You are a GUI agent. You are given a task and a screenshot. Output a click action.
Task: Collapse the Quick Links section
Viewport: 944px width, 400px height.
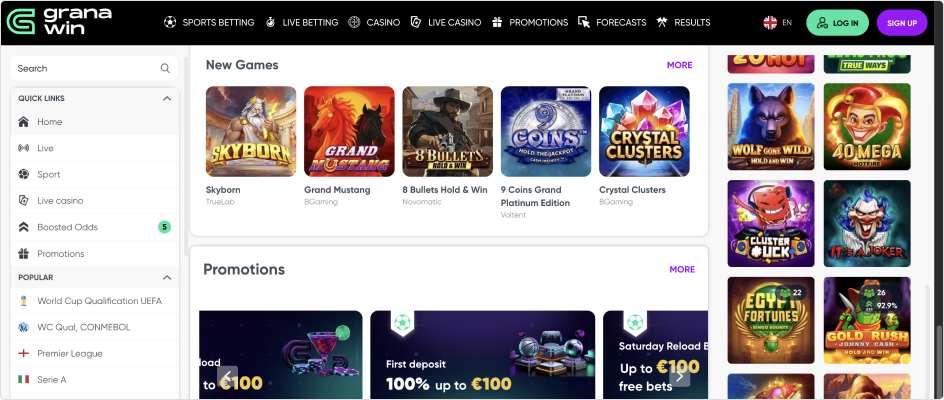167,99
